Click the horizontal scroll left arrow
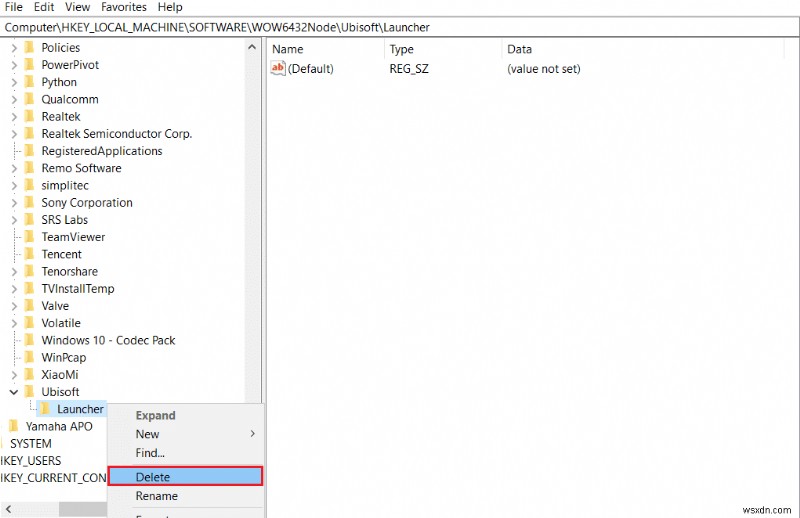Viewport: 800px width, 518px height. [8, 509]
